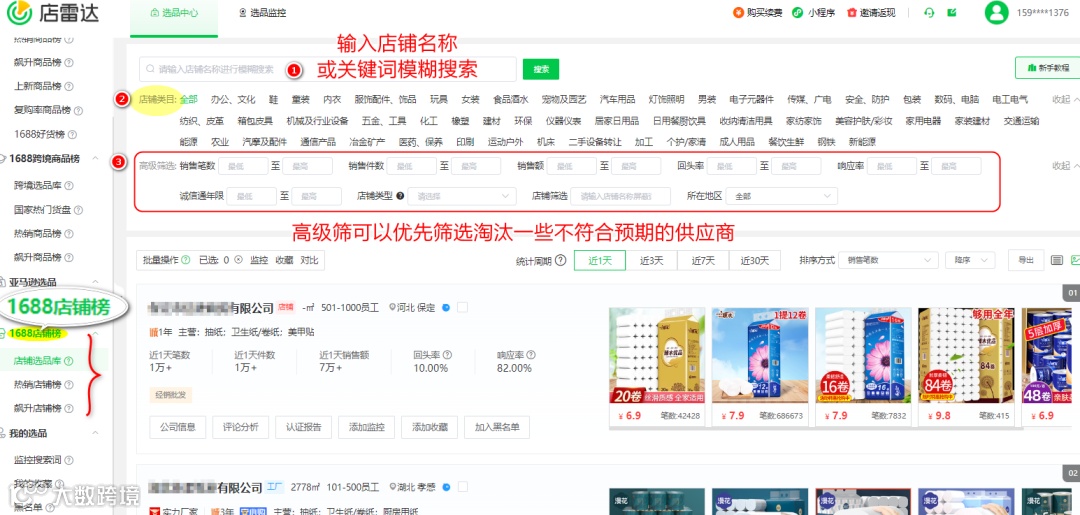
Task: Show help icon beside 回头率 10.00%
Action: (x=447, y=355)
